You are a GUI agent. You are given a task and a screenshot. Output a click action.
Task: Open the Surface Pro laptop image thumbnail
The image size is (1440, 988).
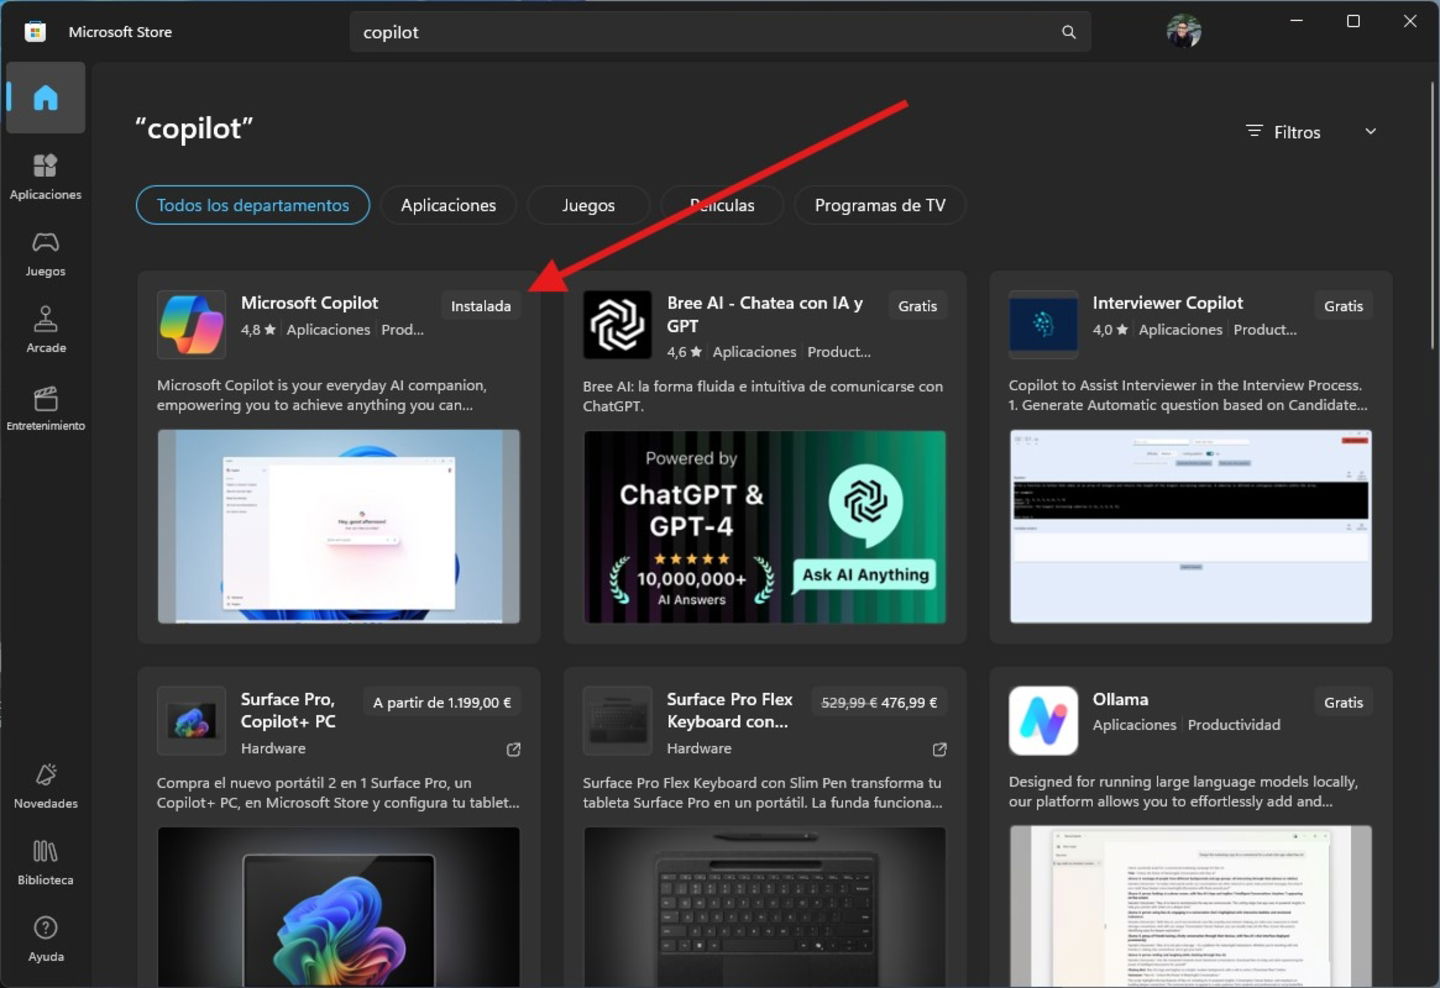339,906
